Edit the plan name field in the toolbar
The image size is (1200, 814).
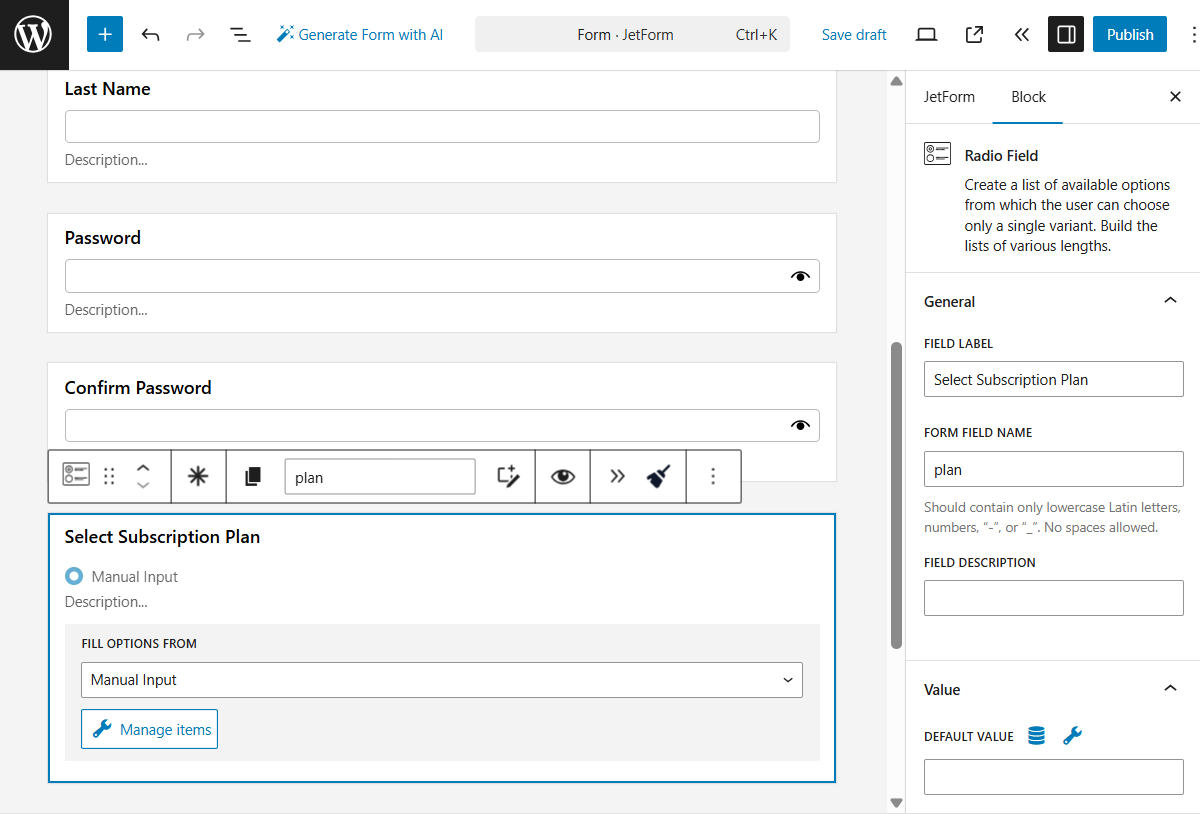point(380,477)
